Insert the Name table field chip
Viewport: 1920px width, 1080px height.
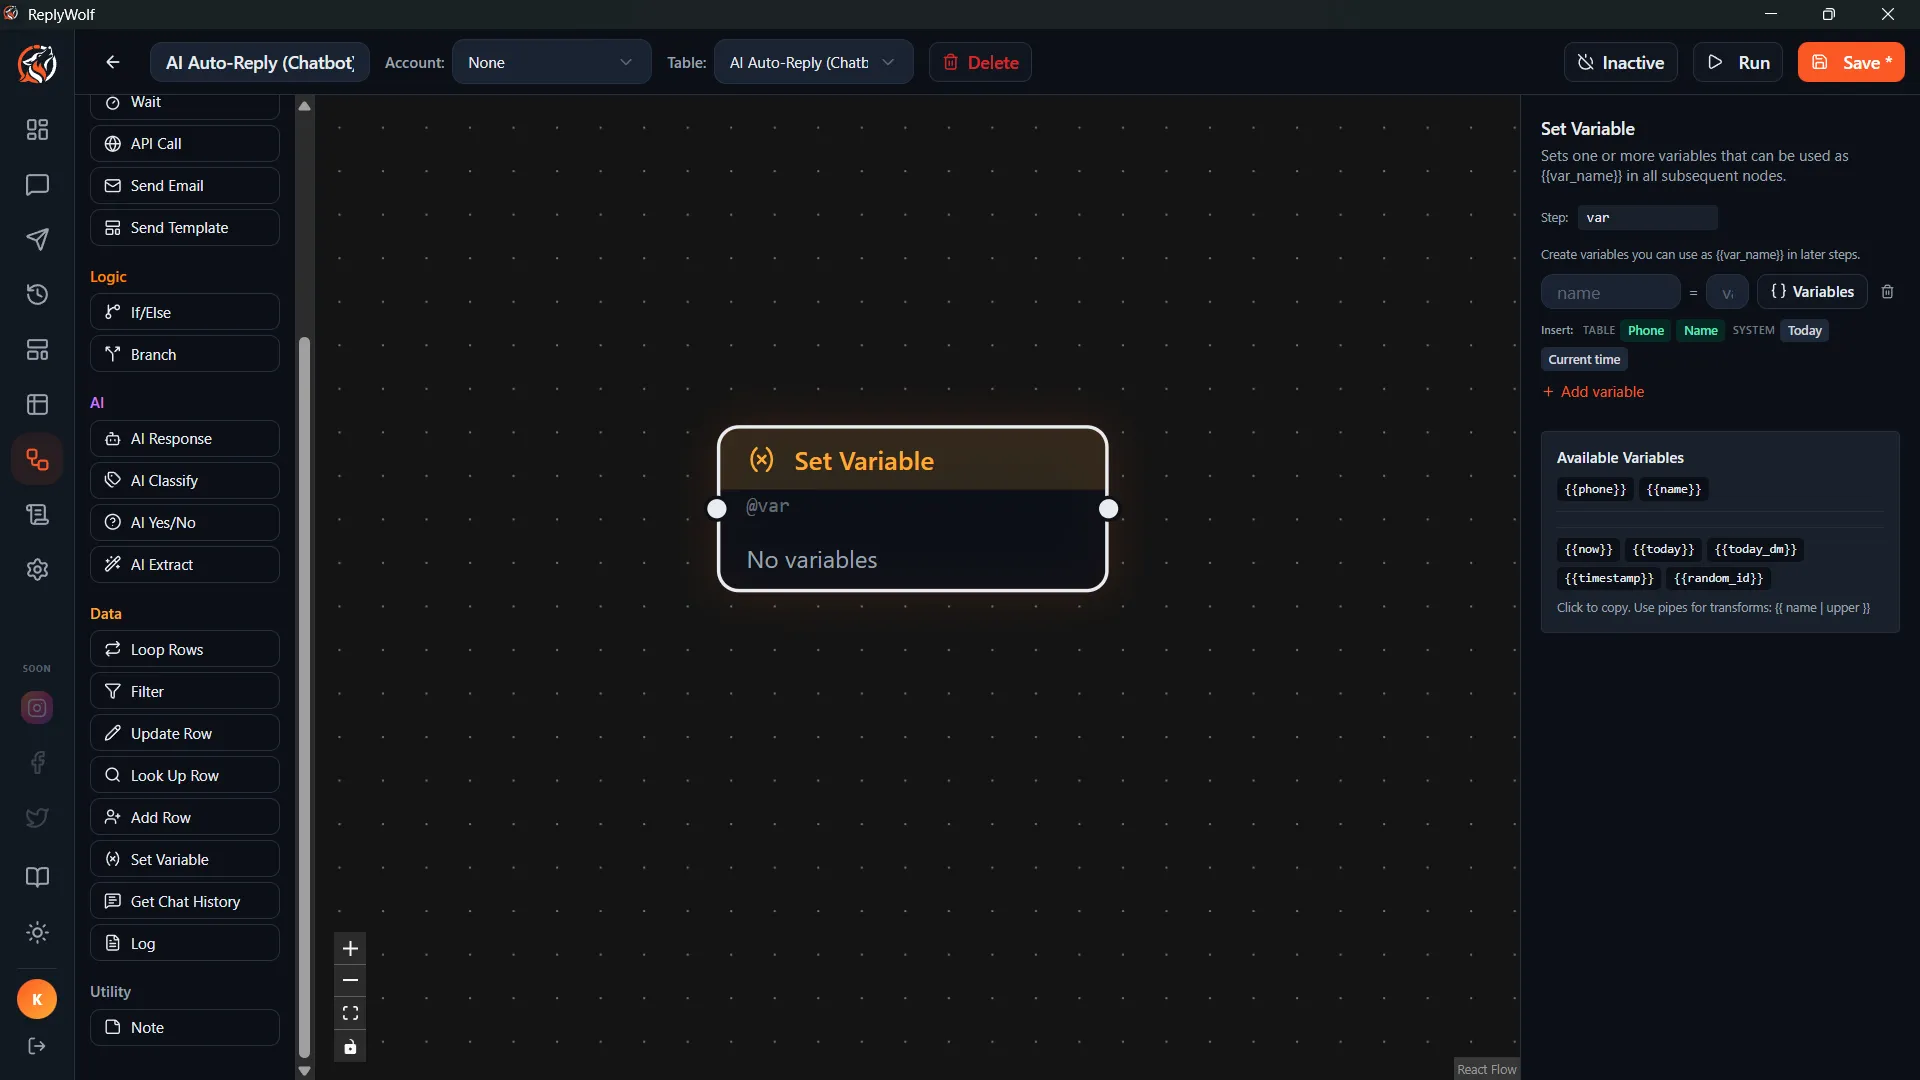(x=1700, y=331)
